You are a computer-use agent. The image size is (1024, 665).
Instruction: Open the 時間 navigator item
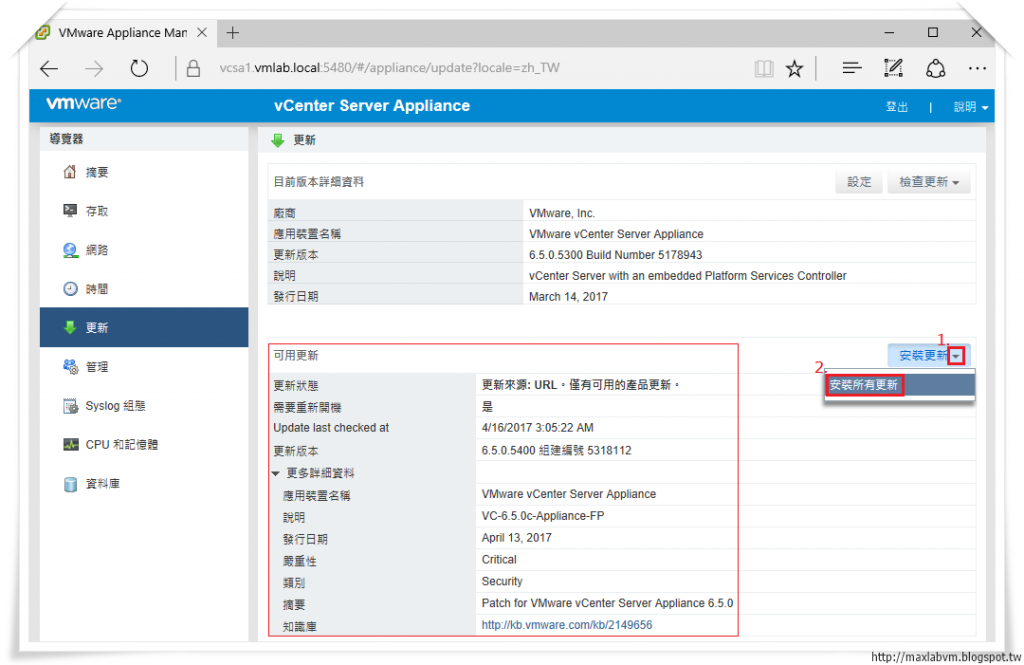pyautogui.click(x=144, y=288)
